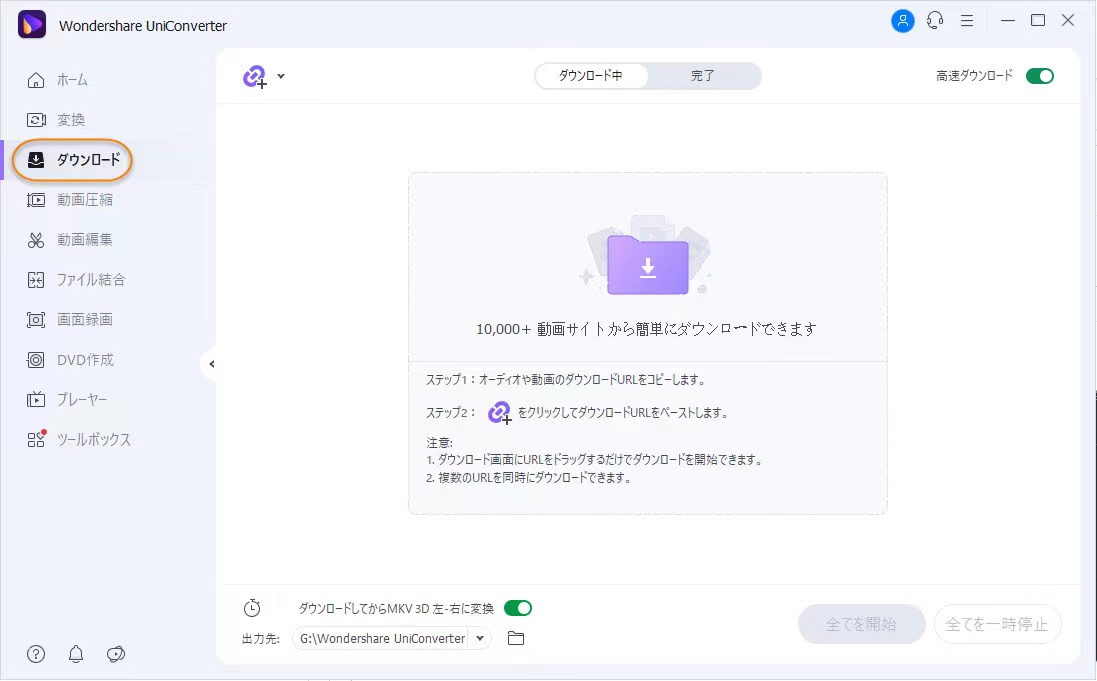Click the link icon in ステップ2 instructions
1097x681 pixels.
(499, 412)
